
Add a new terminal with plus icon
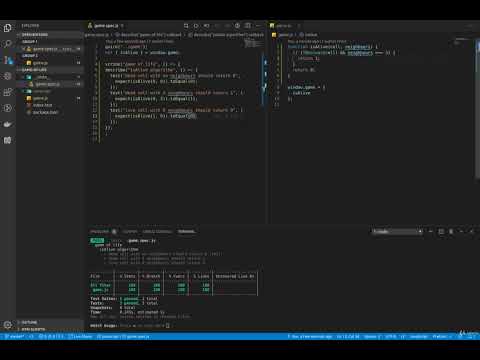(x=431, y=231)
